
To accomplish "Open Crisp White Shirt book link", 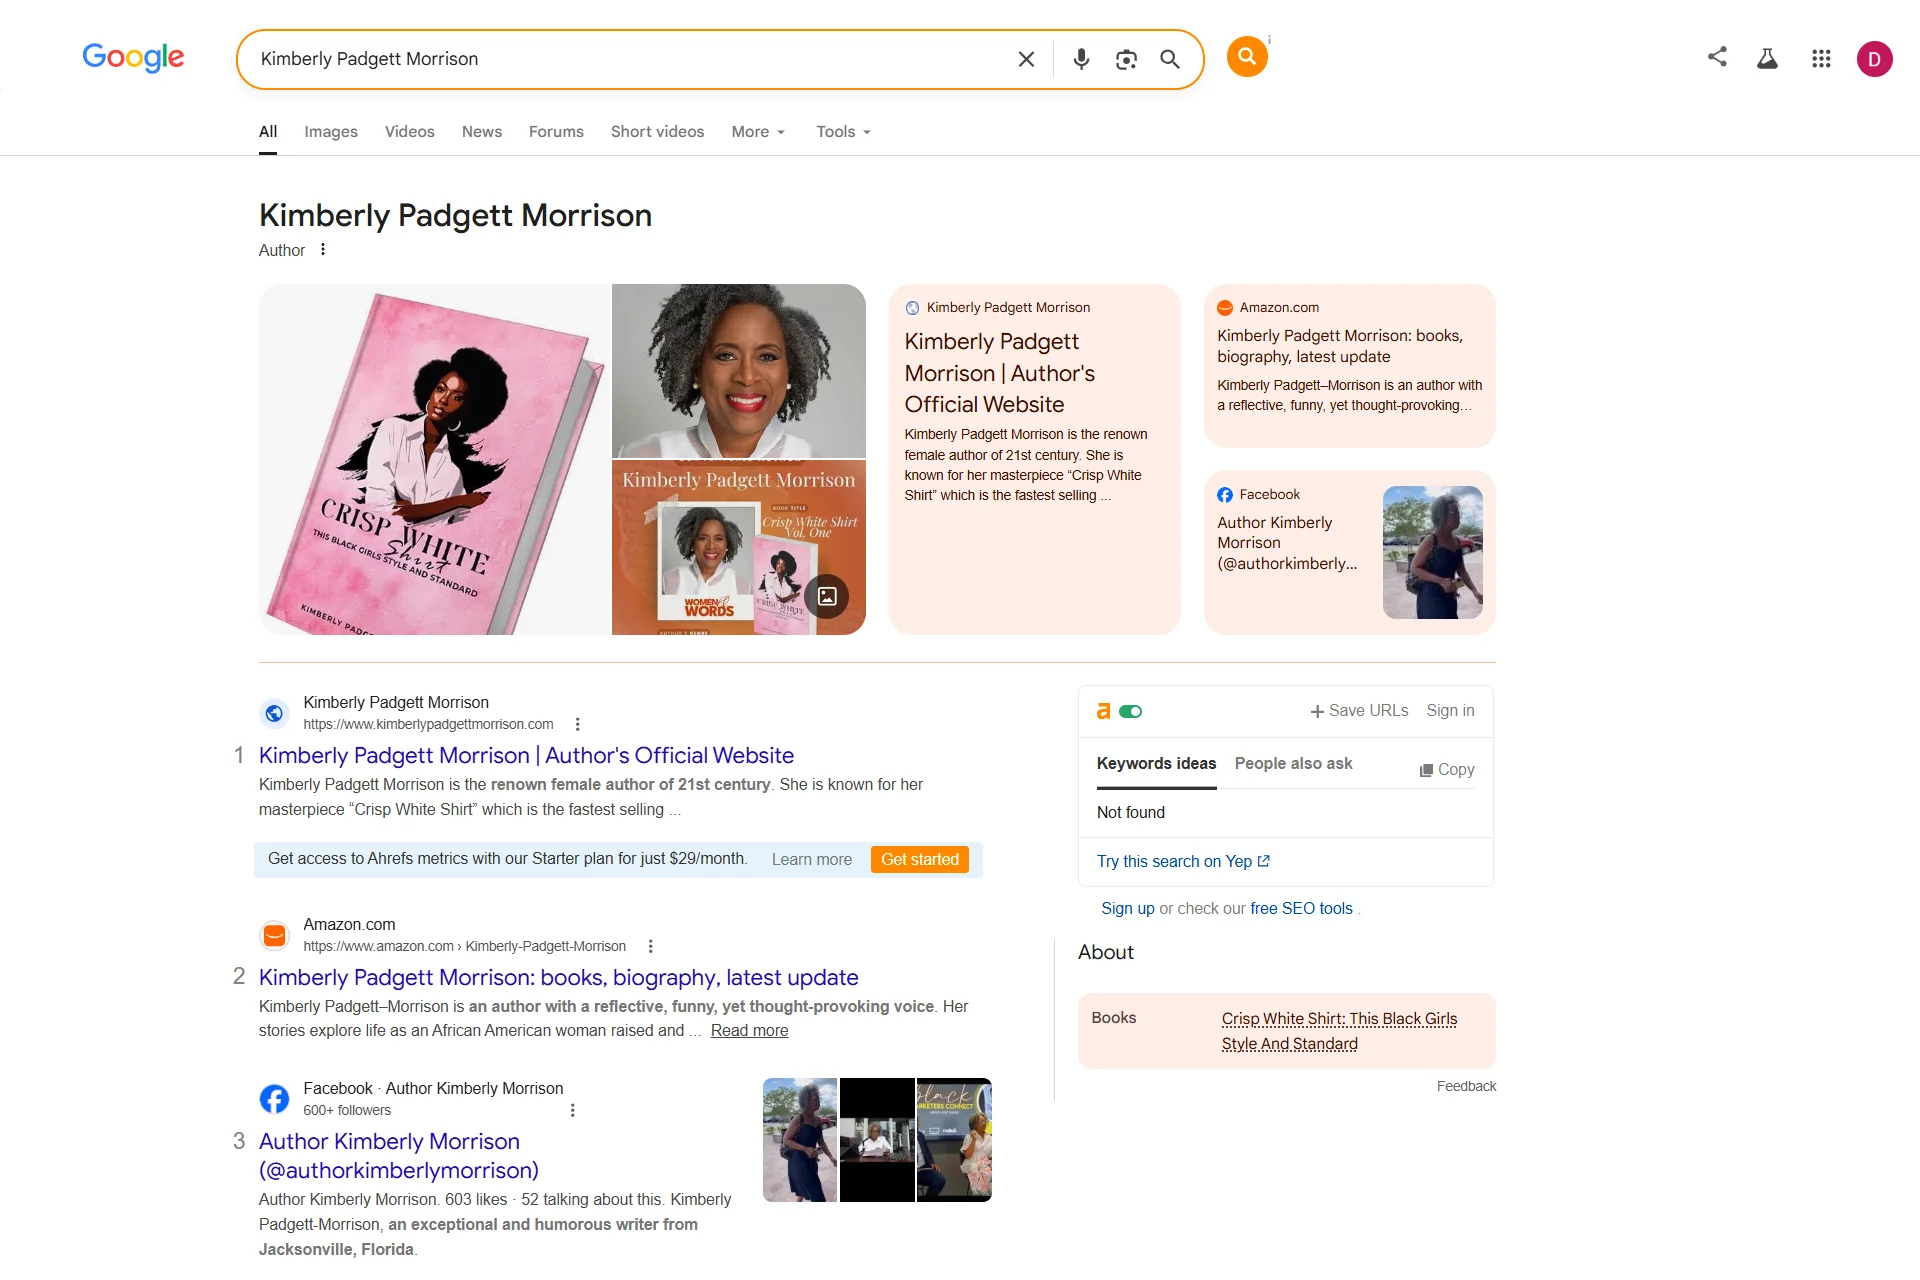I will click(1339, 1031).
